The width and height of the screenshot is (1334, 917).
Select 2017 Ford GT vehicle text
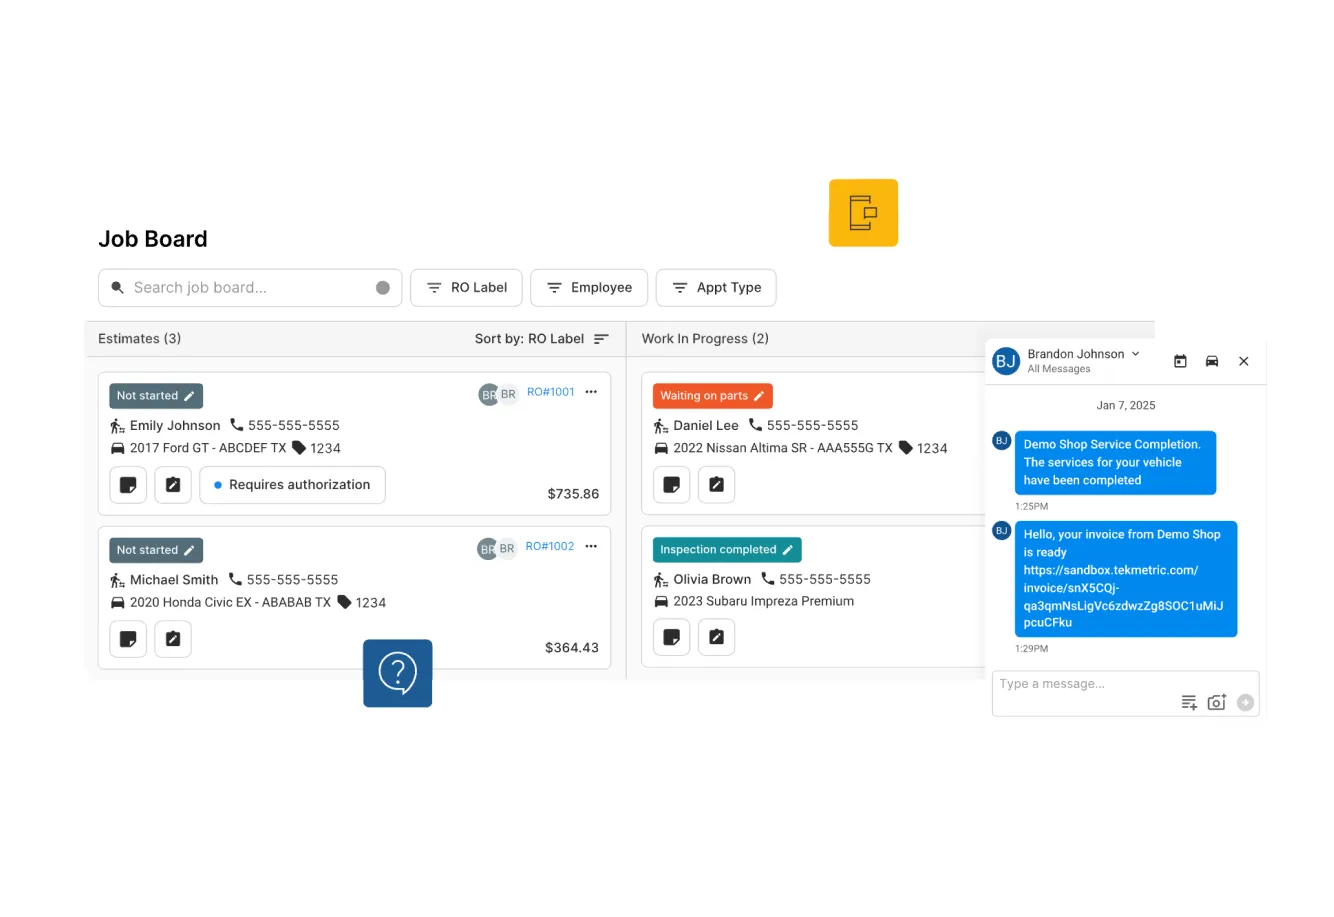click(208, 448)
